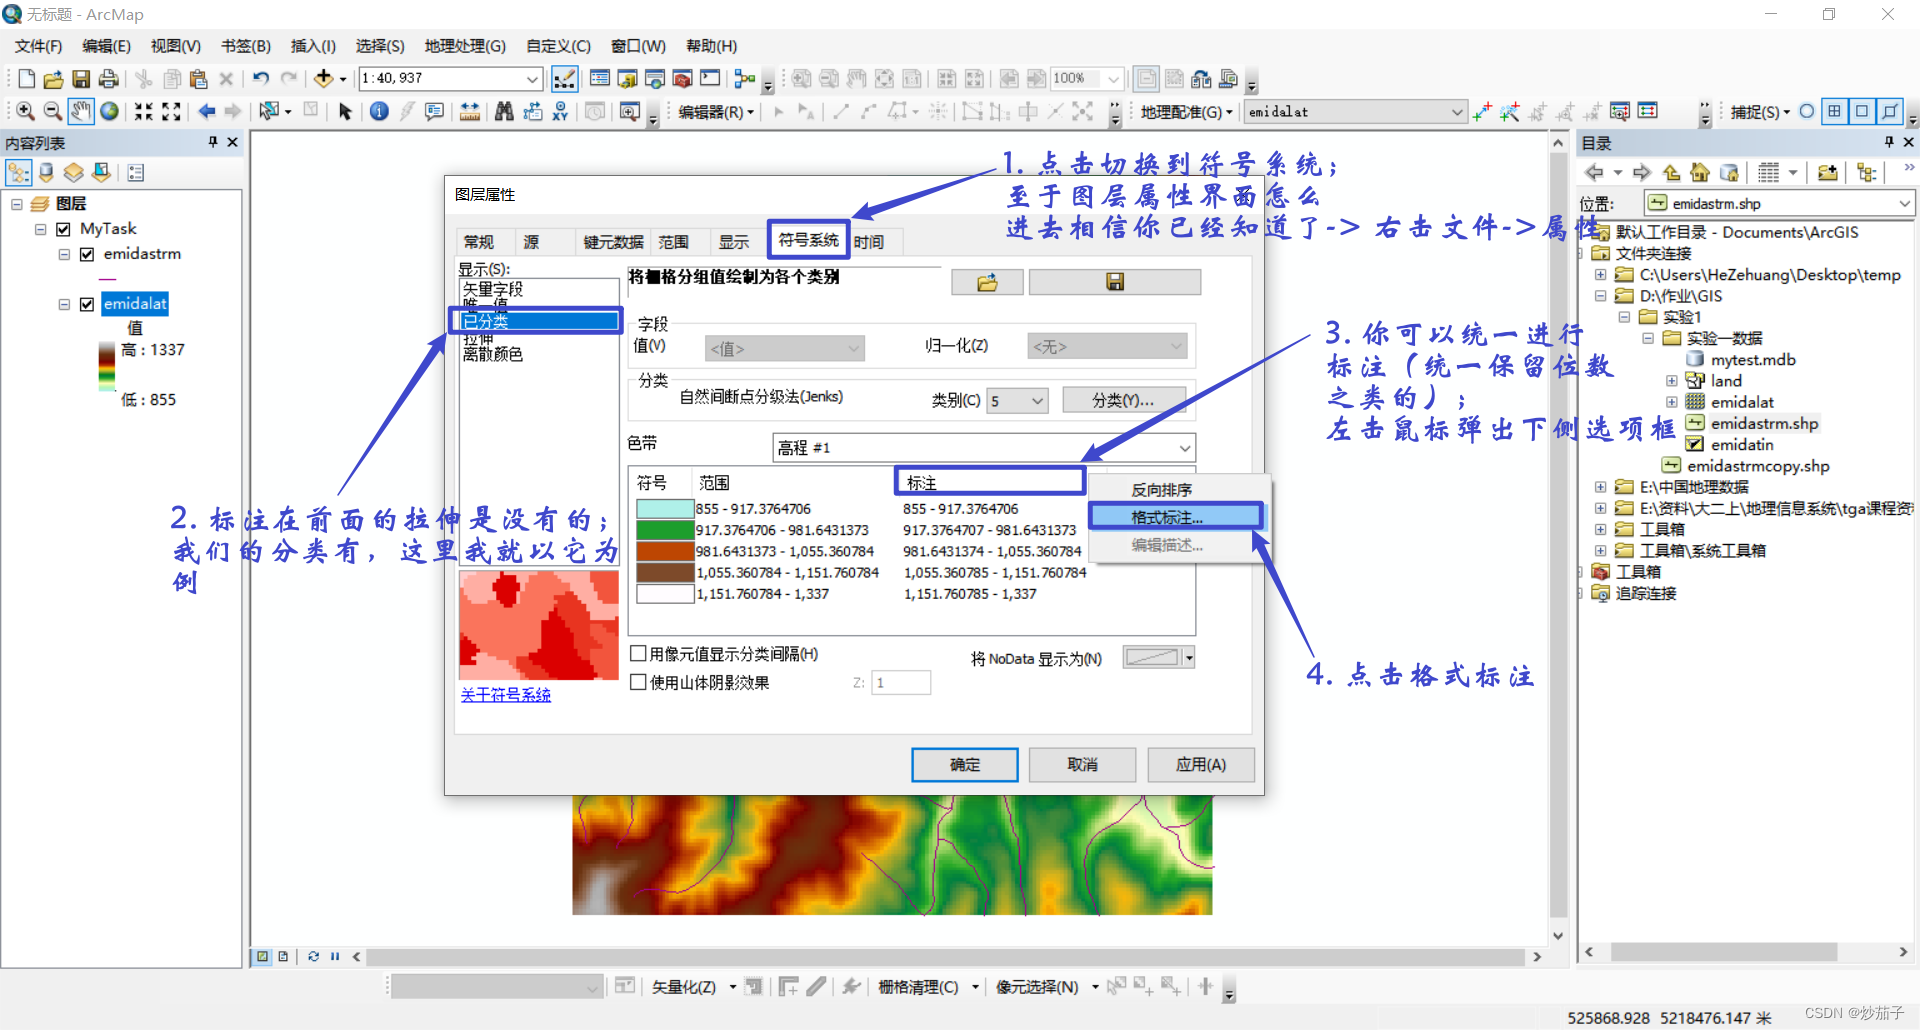Image resolution: width=1920 pixels, height=1030 pixels.
Task: Switch table of contents to List By Visibility
Action: click(73, 173)
